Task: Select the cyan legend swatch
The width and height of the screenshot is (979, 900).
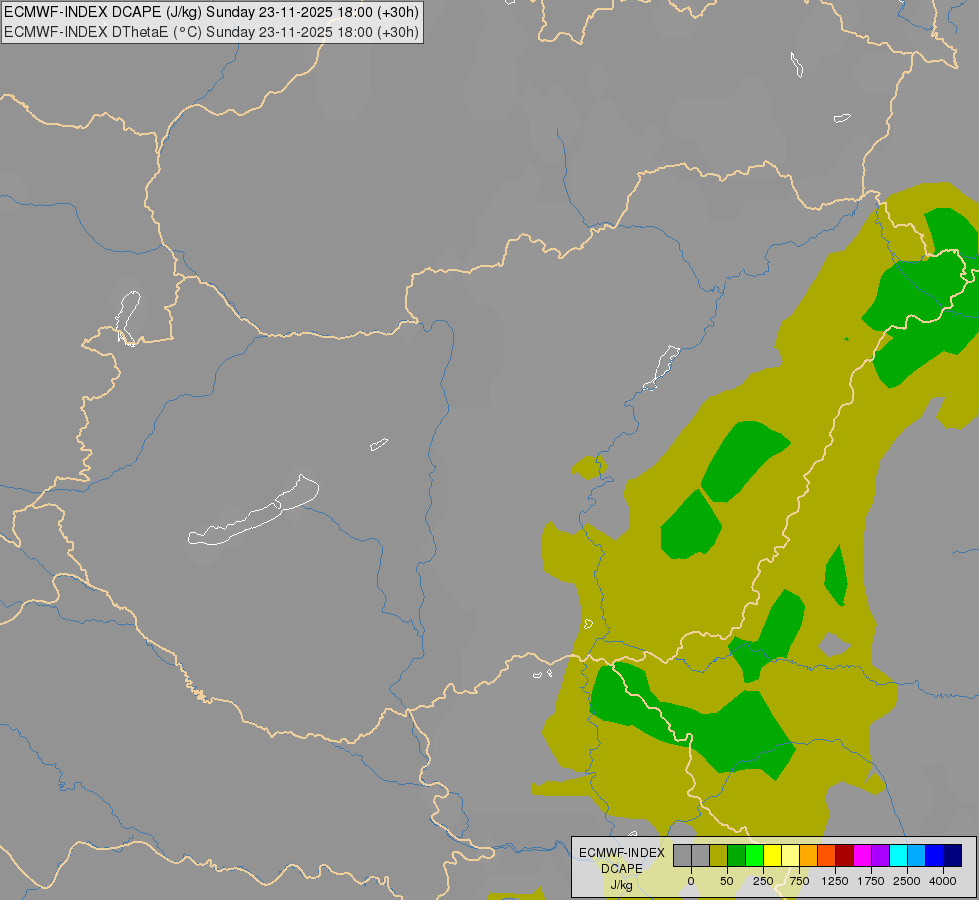Action: [898, 855]
